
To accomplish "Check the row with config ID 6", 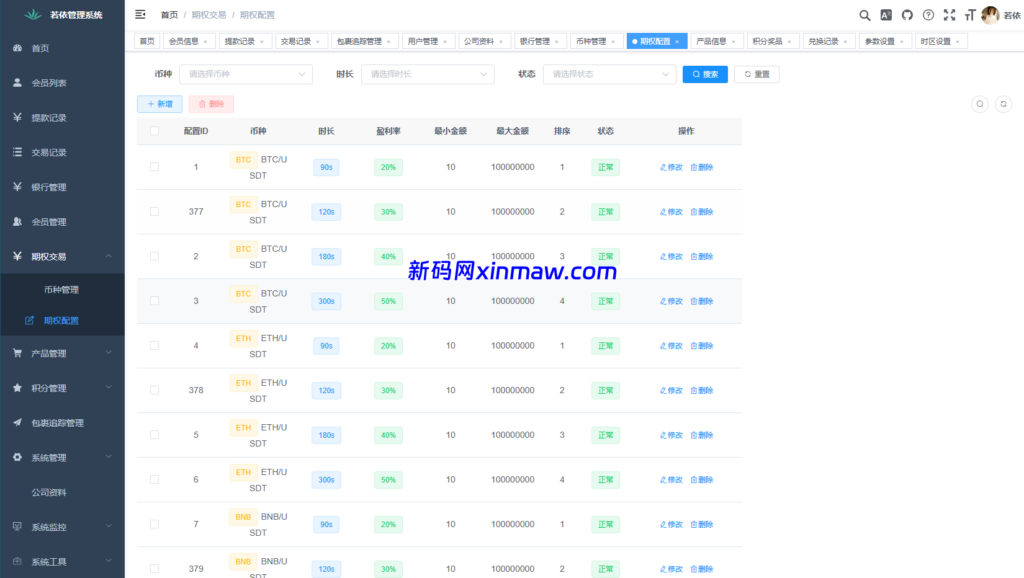I will [154, 479].
